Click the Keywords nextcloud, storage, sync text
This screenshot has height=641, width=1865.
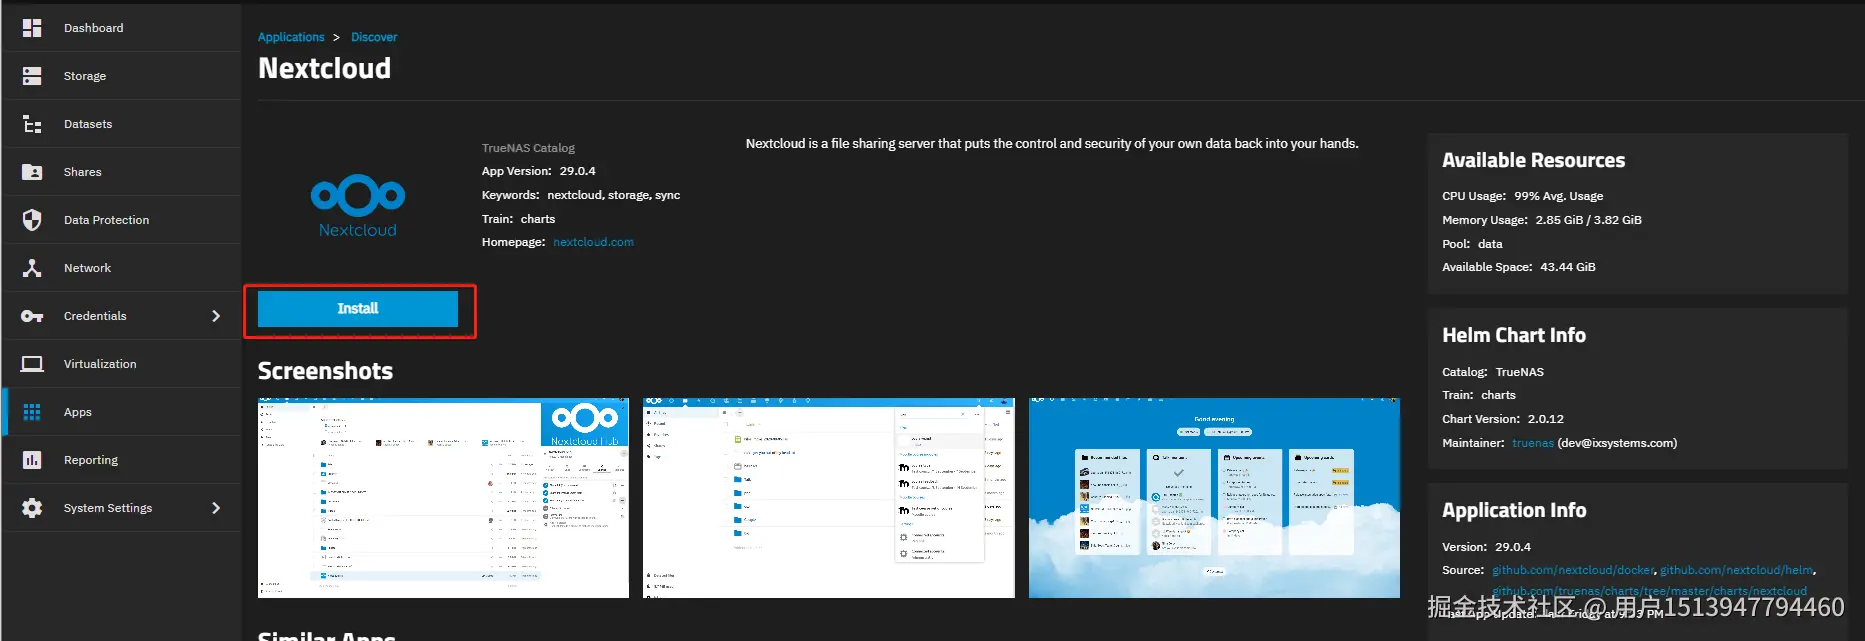click(581, 195)
